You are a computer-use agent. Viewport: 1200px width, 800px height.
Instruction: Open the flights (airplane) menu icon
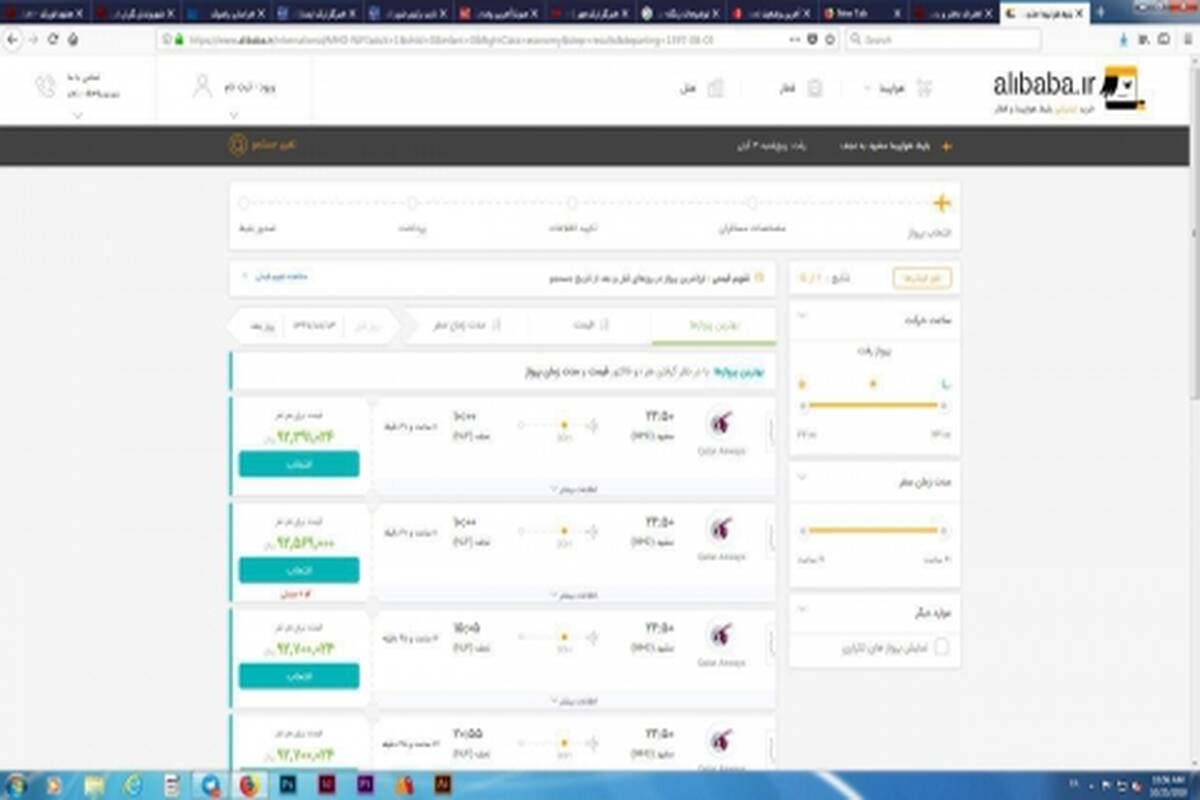923,88
